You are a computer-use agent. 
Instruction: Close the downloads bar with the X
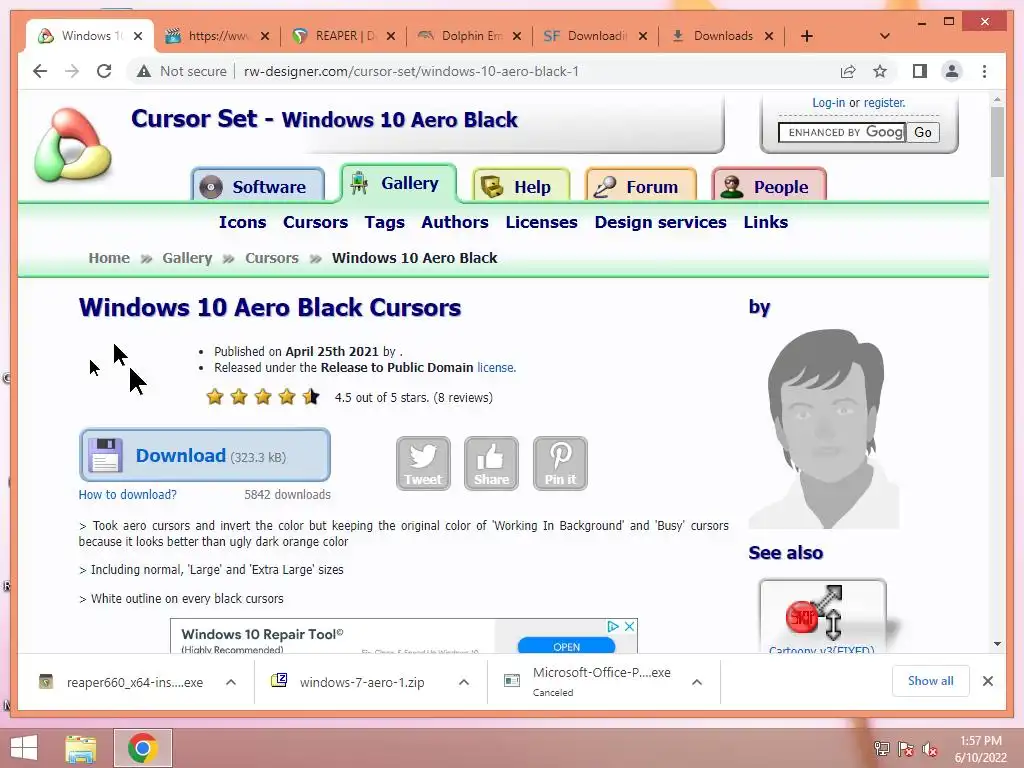(987, 681)
